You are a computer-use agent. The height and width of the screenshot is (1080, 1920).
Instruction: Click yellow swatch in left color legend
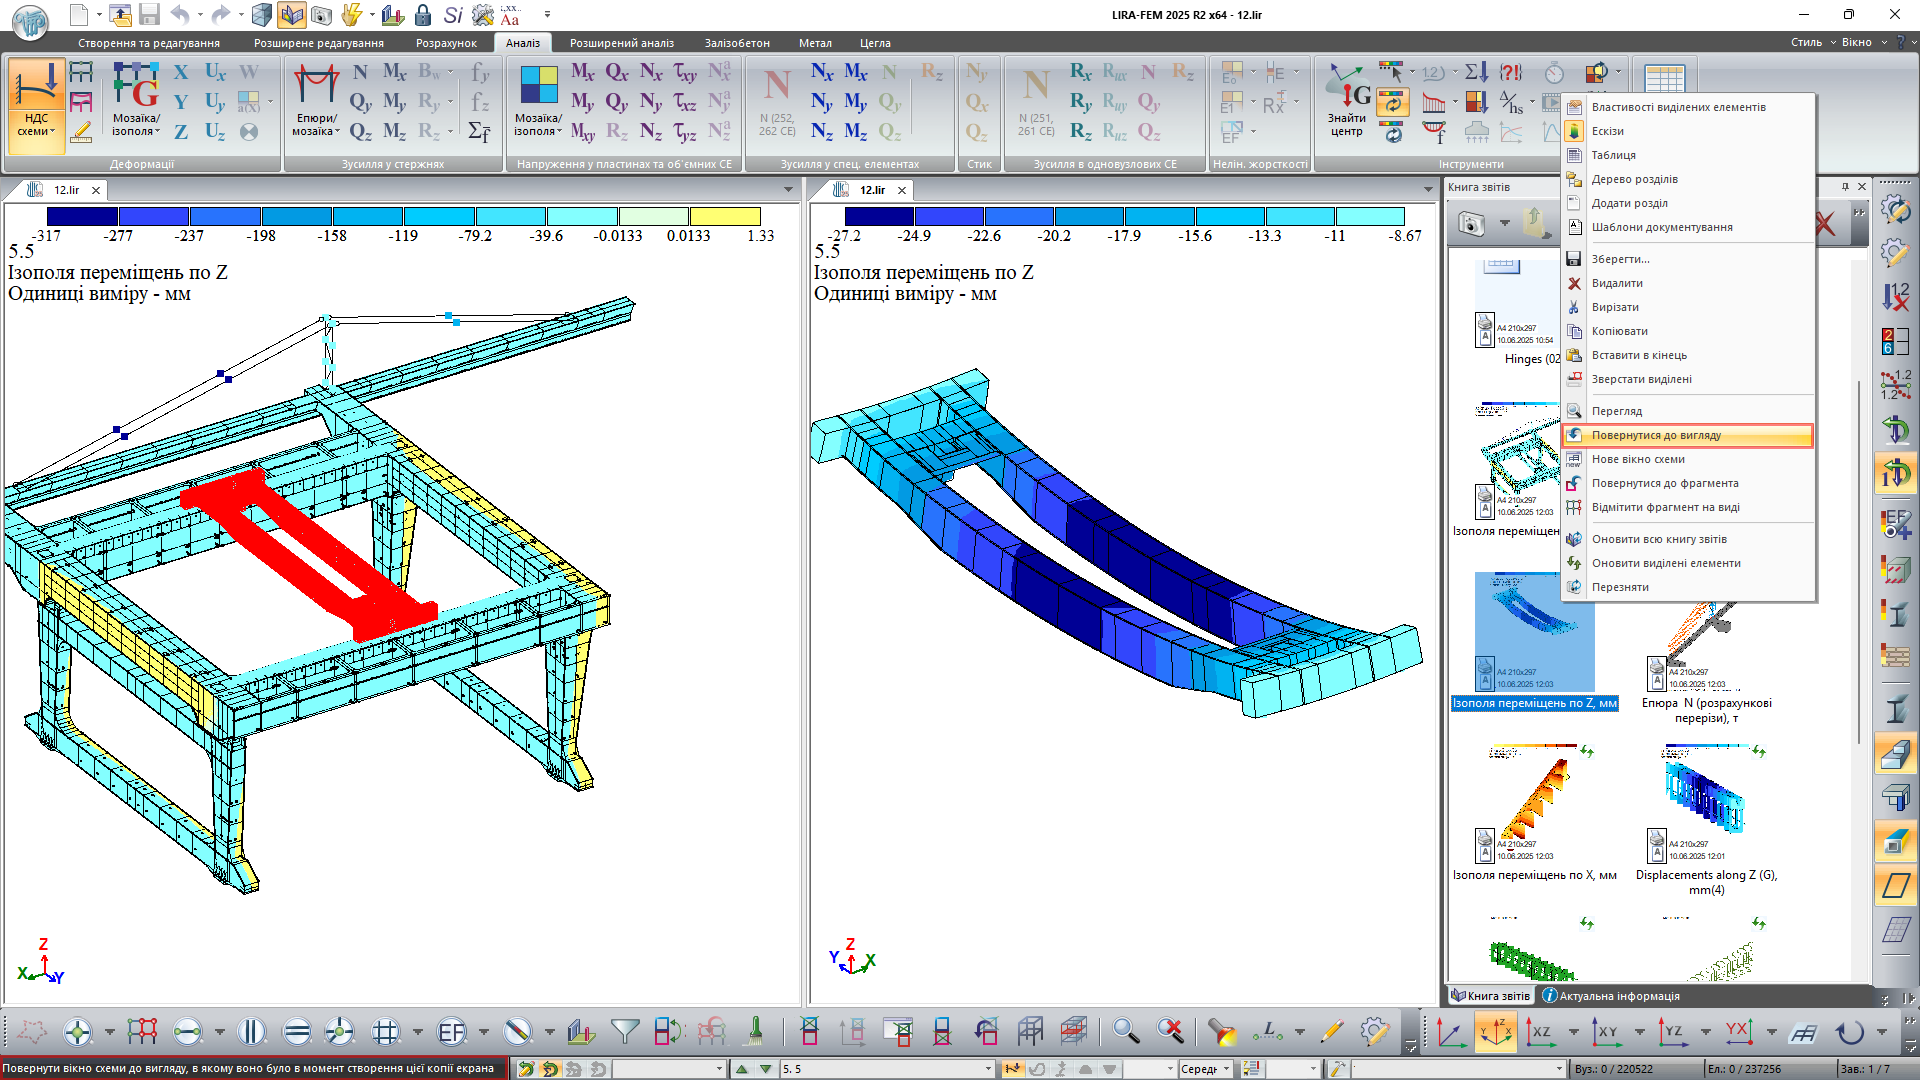pyautogui.click(x=725, y=217)
